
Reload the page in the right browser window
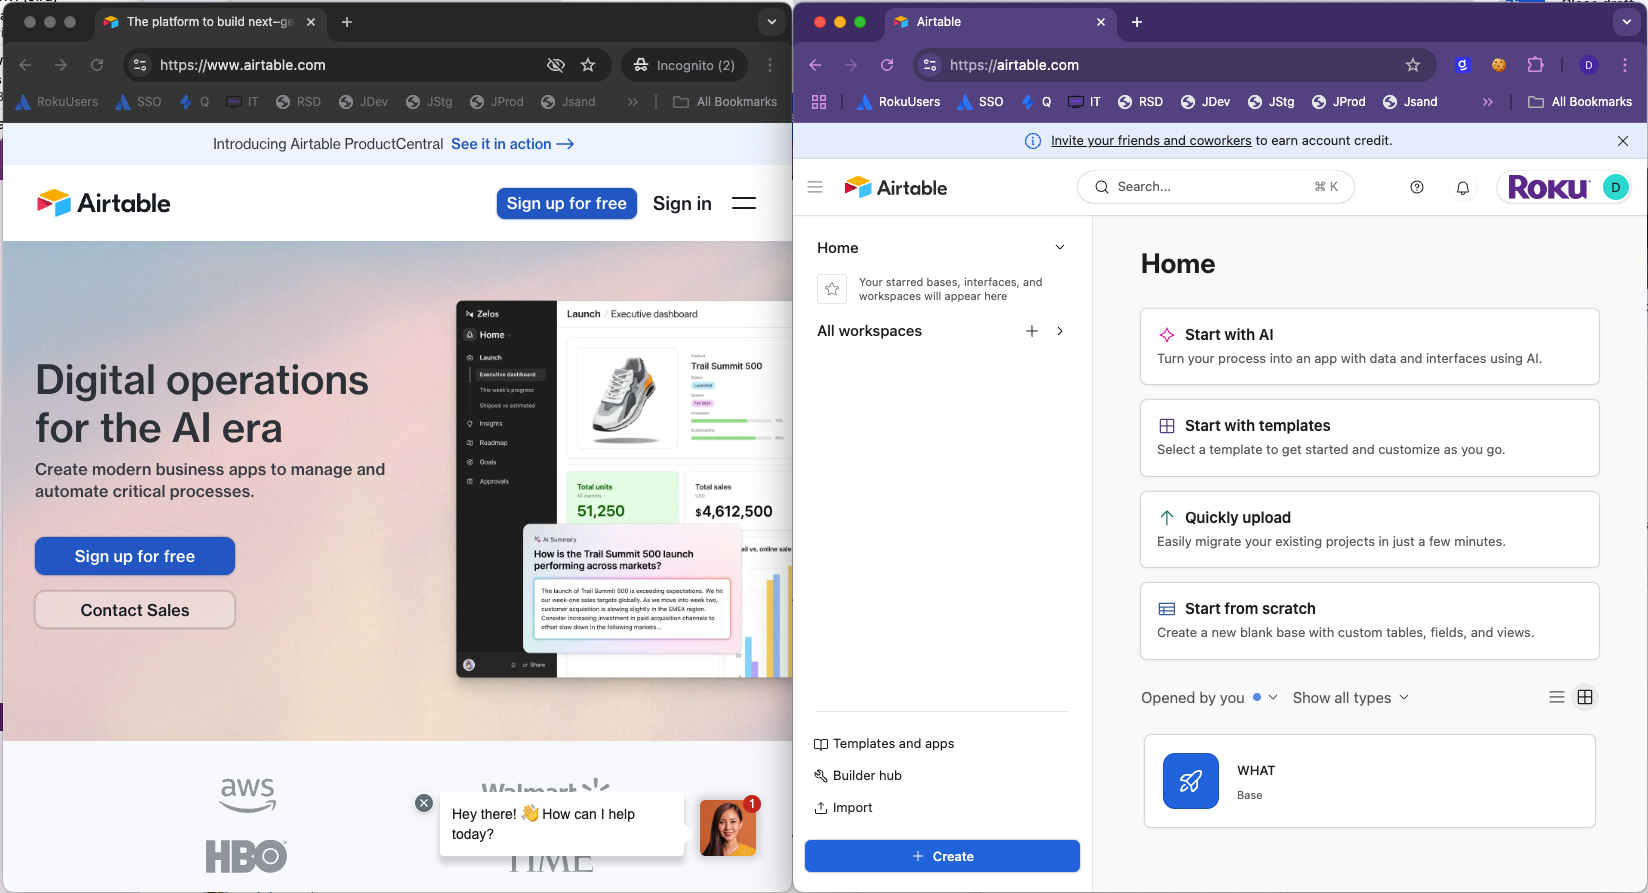(x=887, y=65)
